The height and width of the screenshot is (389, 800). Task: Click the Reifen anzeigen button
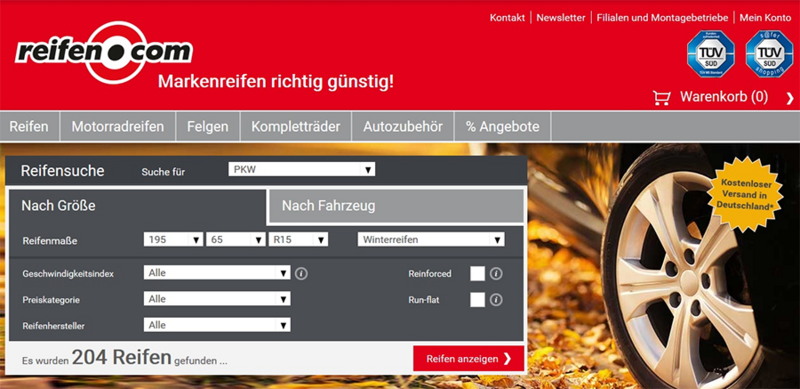click(468, 359)
